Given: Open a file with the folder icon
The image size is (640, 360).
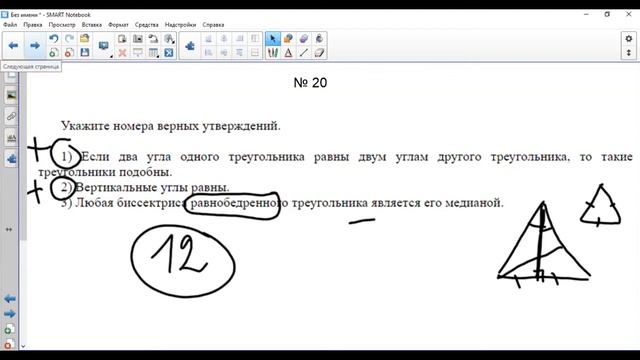Looking at the screenshot, I should 84,39.
